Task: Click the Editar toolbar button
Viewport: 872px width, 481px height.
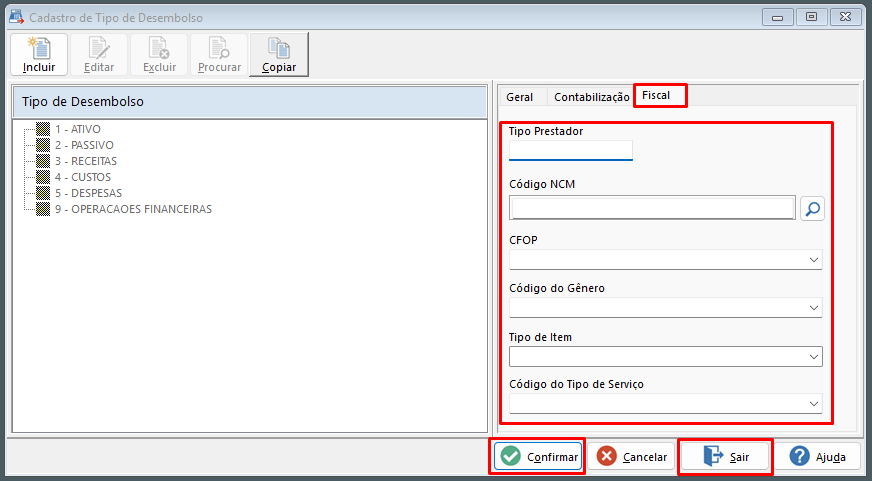Action: tap(98, 54)
